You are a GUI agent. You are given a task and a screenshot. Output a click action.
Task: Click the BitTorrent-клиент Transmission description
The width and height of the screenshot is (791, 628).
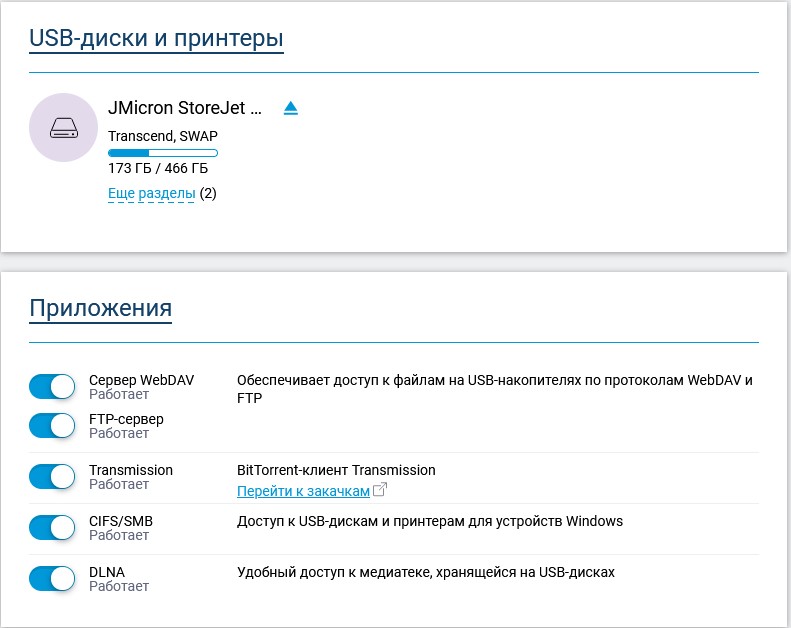coord(336,470)
